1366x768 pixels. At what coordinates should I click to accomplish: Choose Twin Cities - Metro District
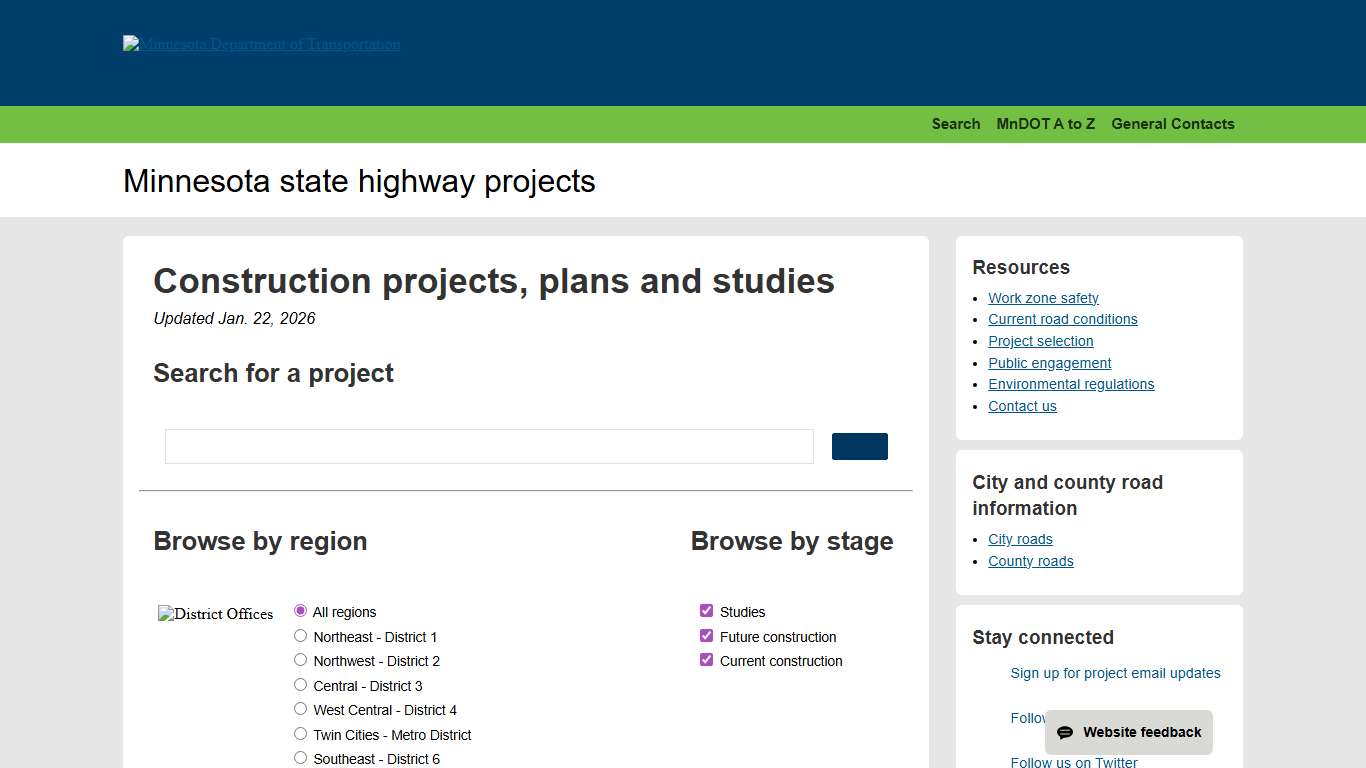(x=300, y=733)
